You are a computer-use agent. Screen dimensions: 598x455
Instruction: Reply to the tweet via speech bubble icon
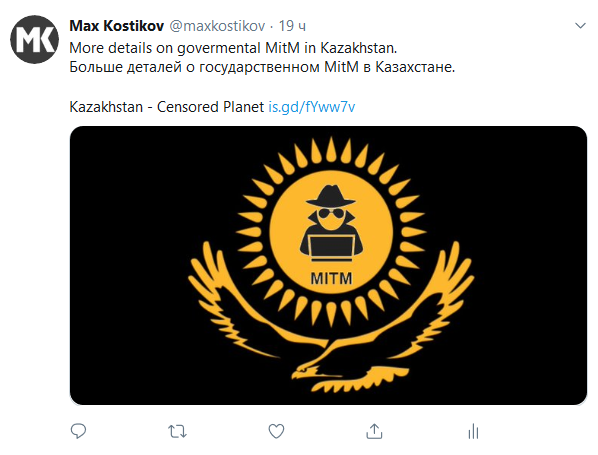pyautogui.click(x=79, y=431)
